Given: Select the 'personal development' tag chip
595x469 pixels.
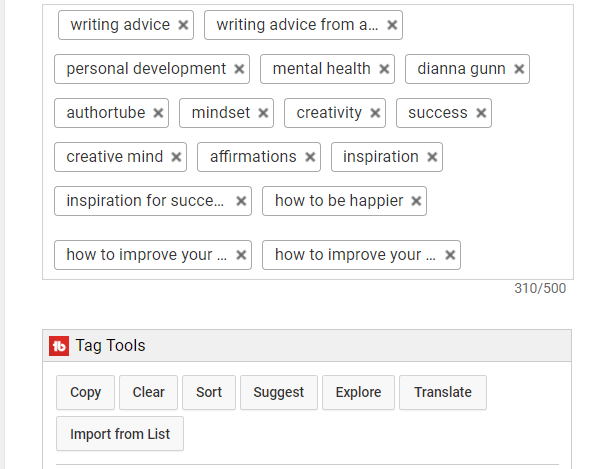Looking at the screenshot, I should pos(146,69).
